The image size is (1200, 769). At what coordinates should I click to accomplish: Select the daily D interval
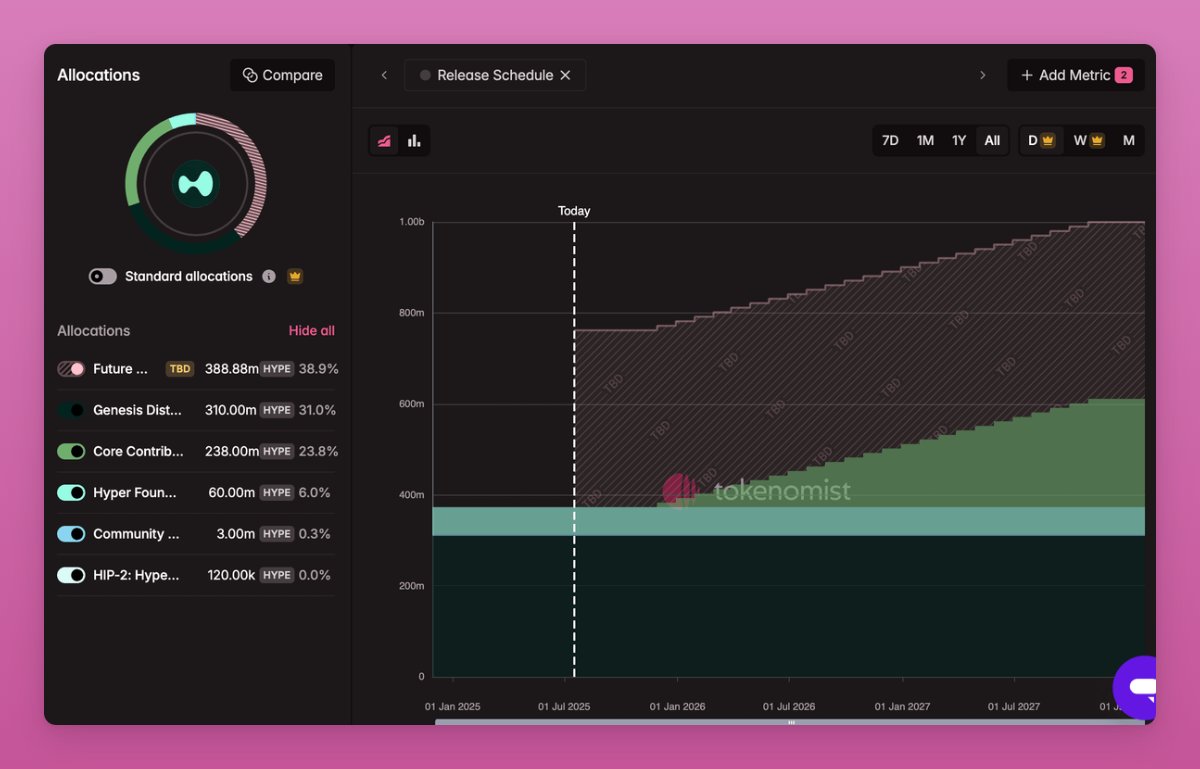coord(1041,141)
